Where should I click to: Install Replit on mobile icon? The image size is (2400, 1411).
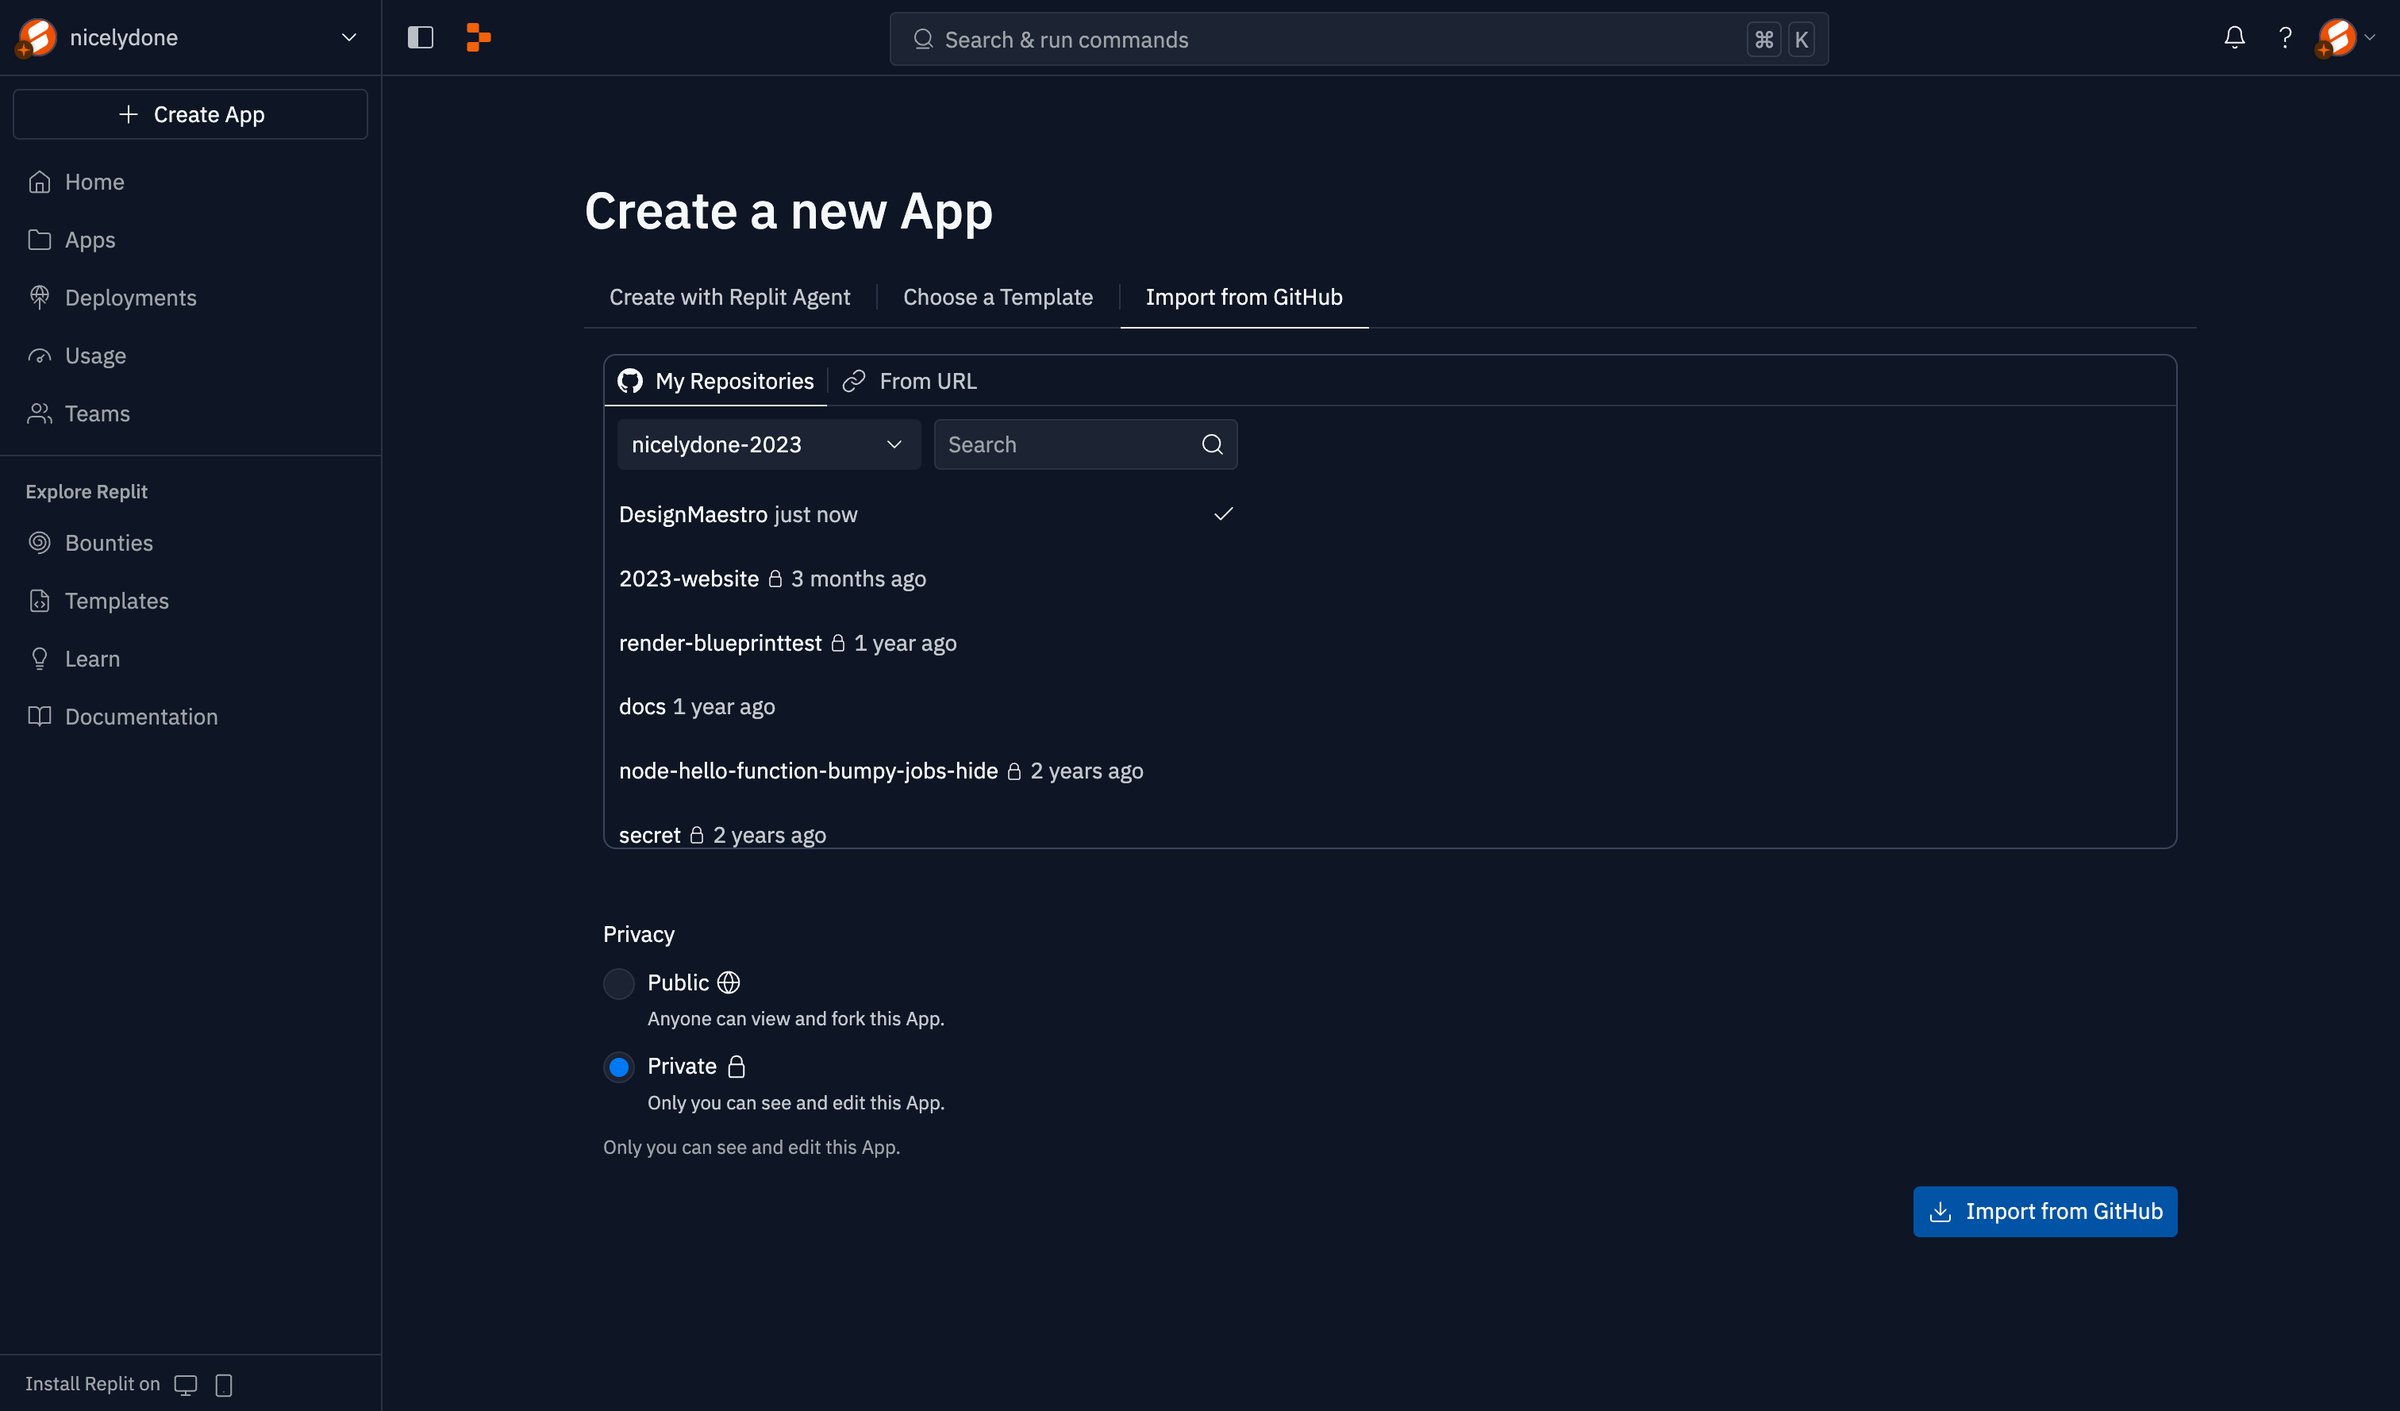coord(224,1384)
